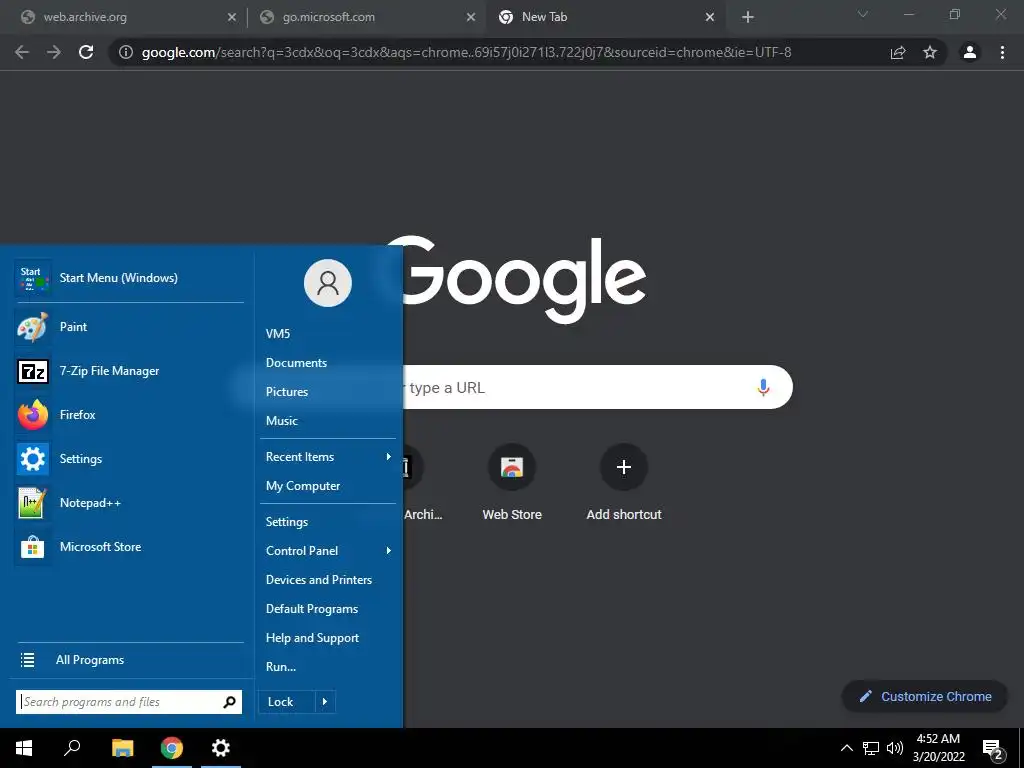Open the notification center icon

pos(992,749)
